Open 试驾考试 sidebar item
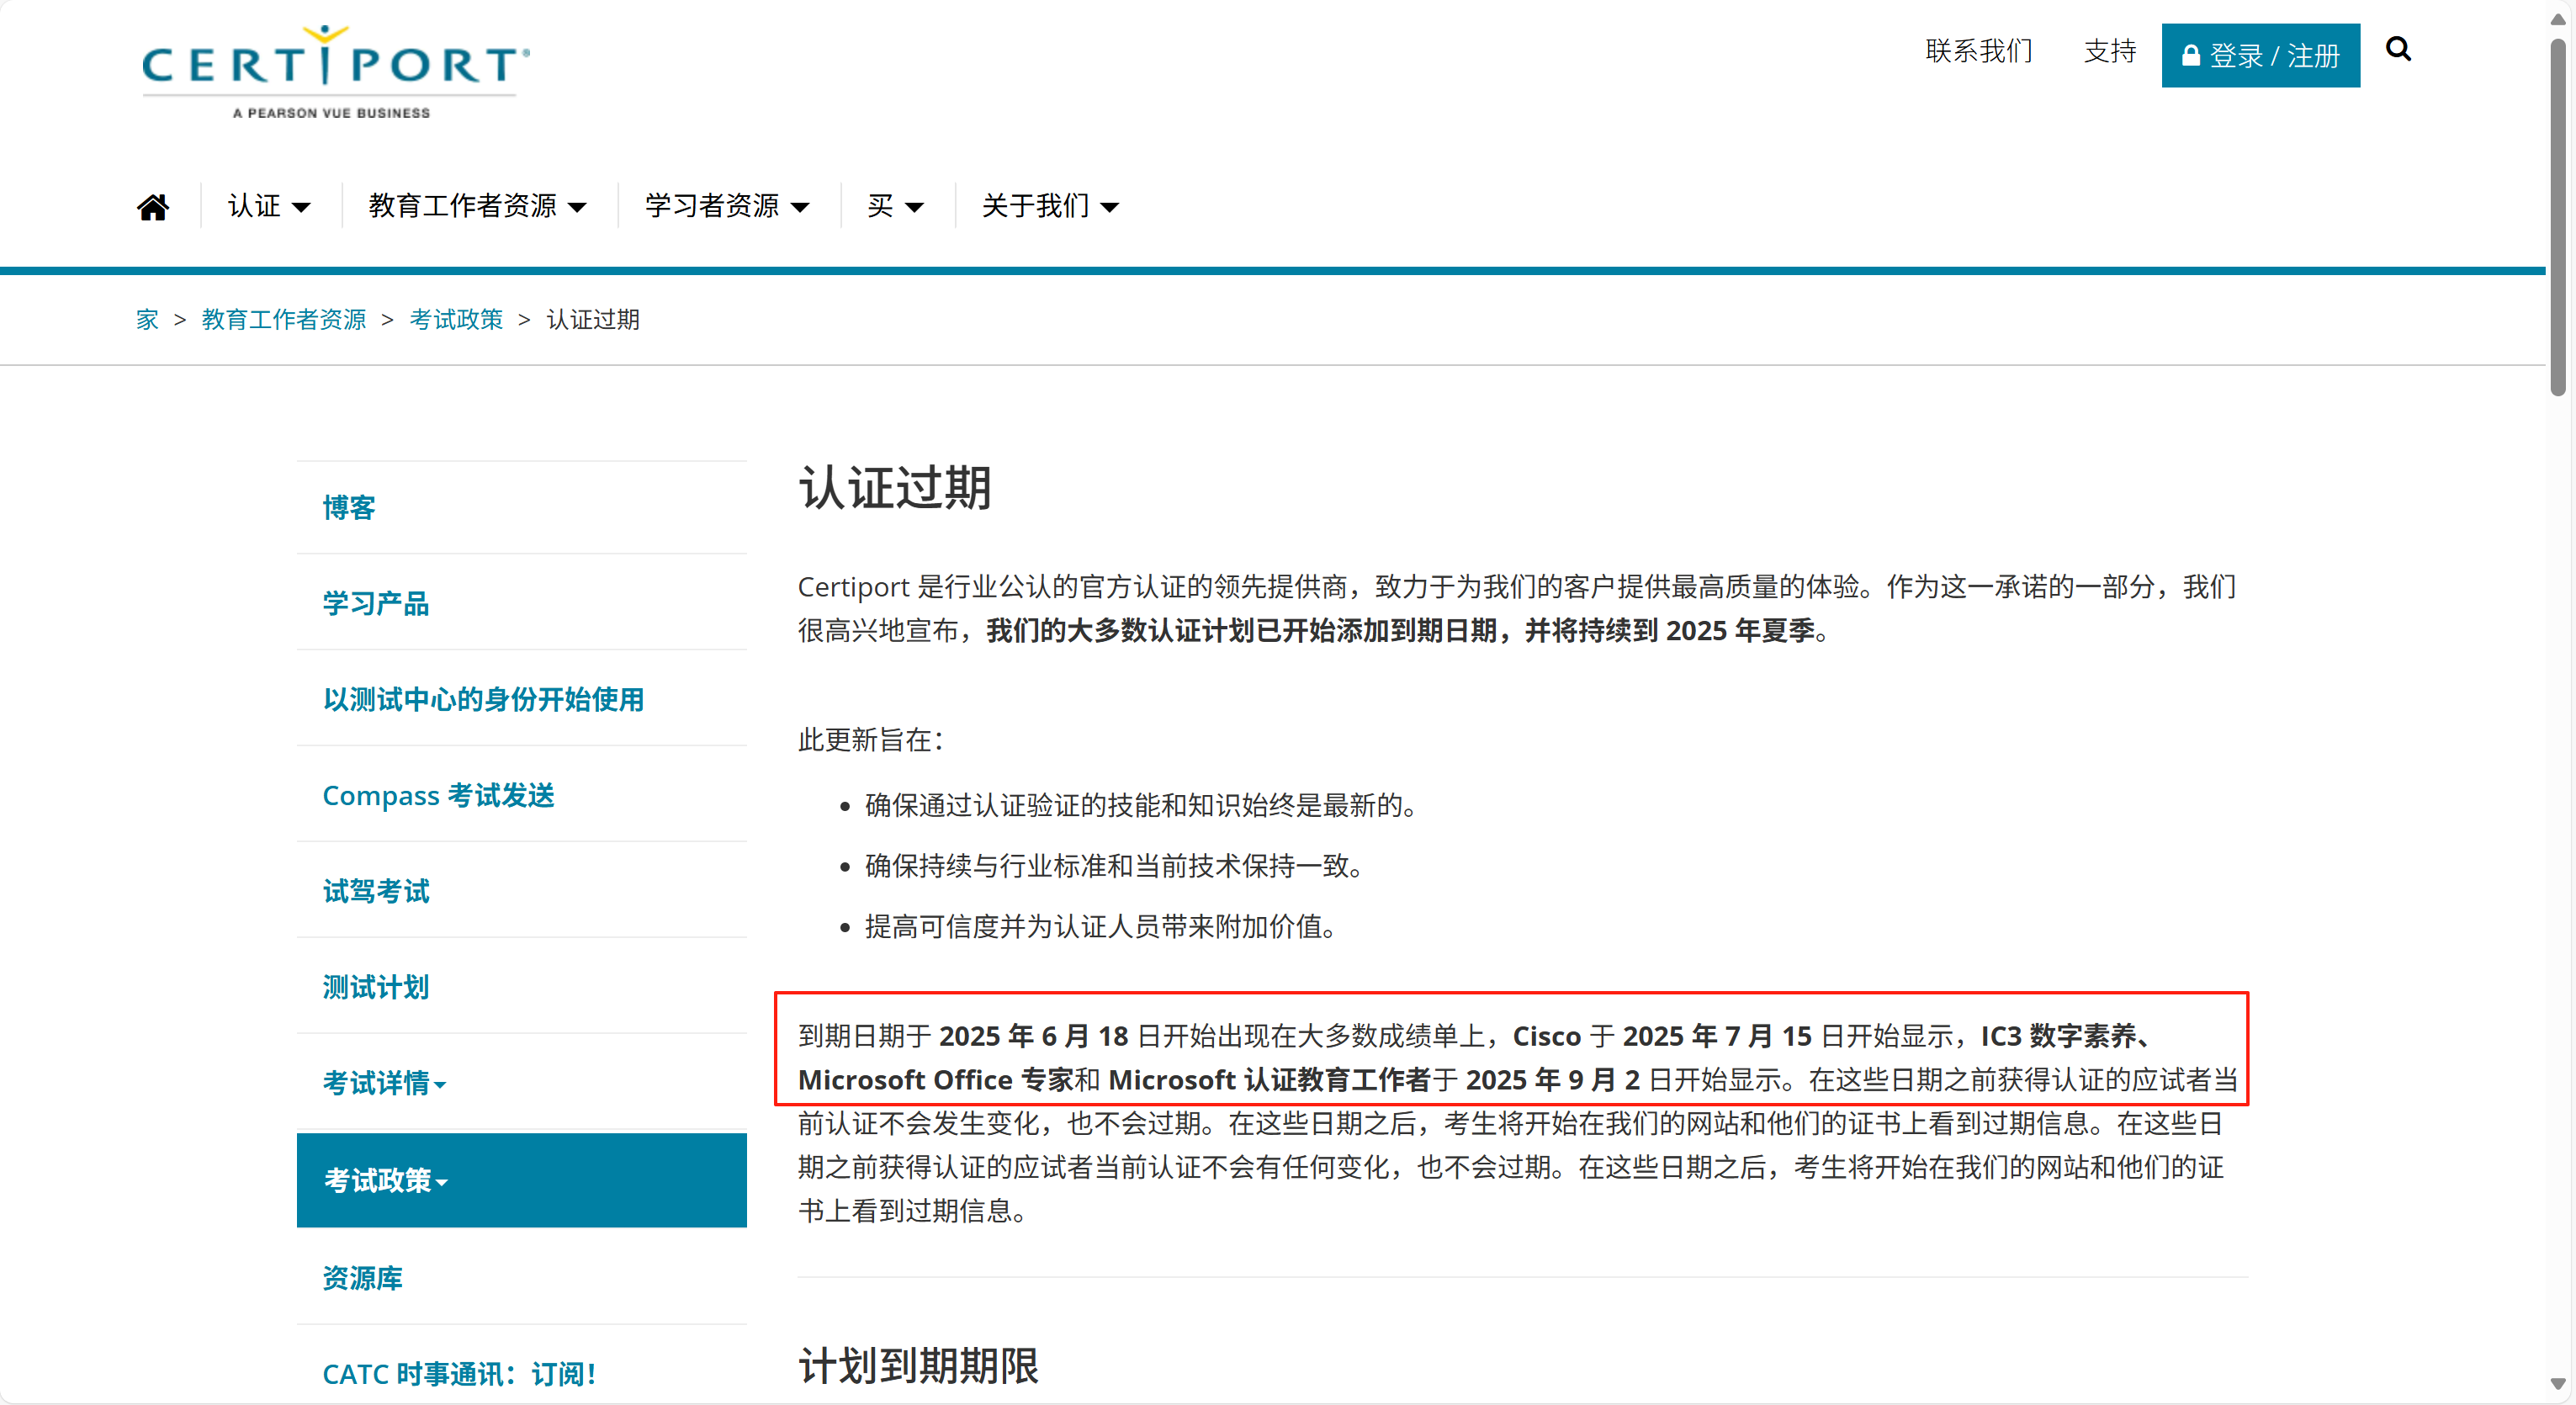The width and height of the screenshot is (2576, 1405). (x=376, y=891)
